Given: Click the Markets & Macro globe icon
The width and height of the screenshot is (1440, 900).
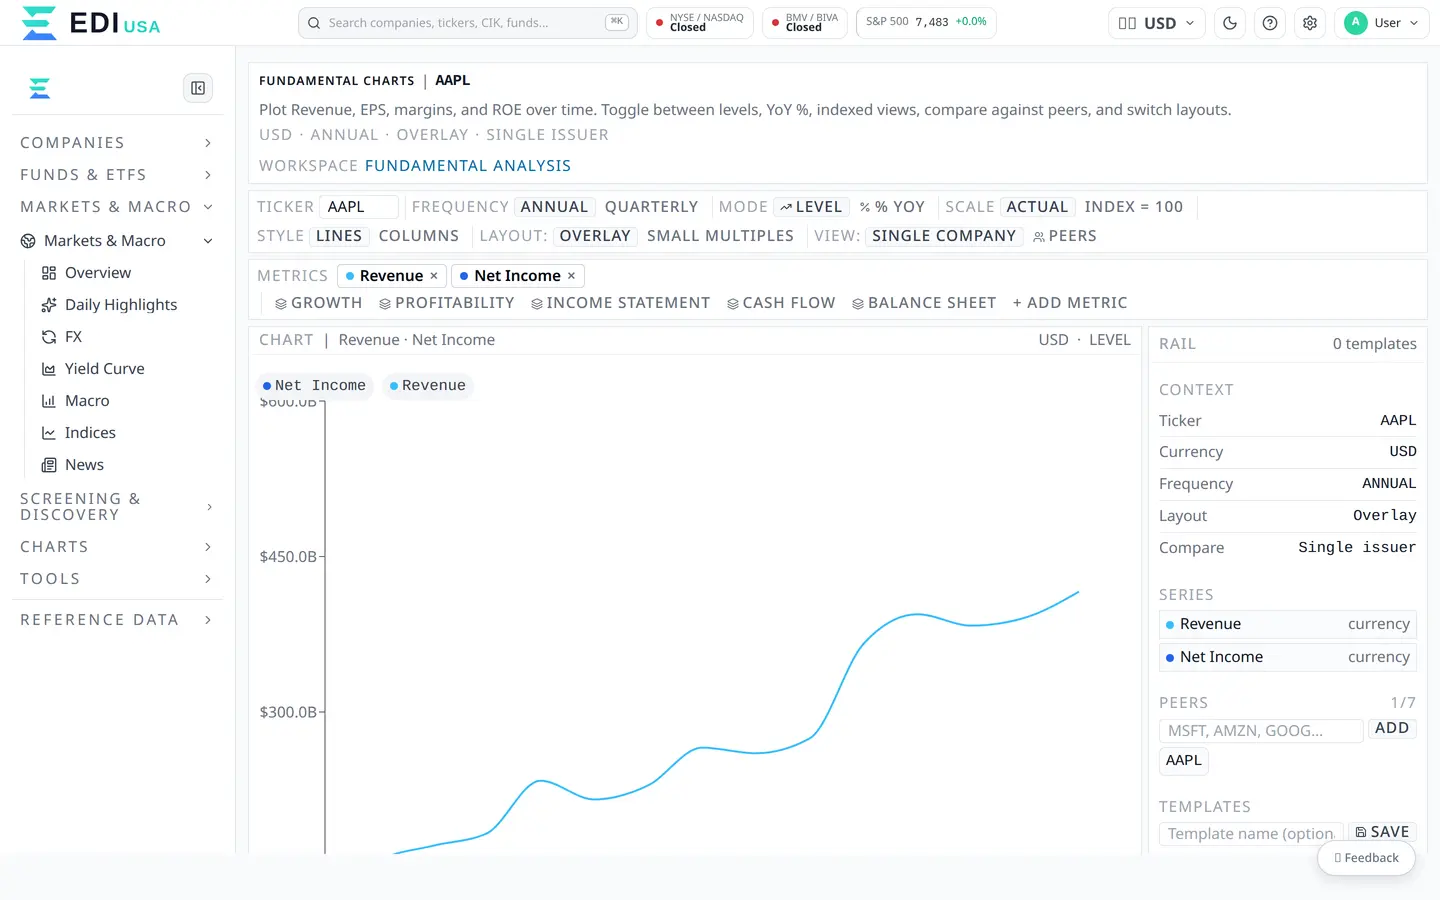Looking at the screenshot, I should coord(28,241).
